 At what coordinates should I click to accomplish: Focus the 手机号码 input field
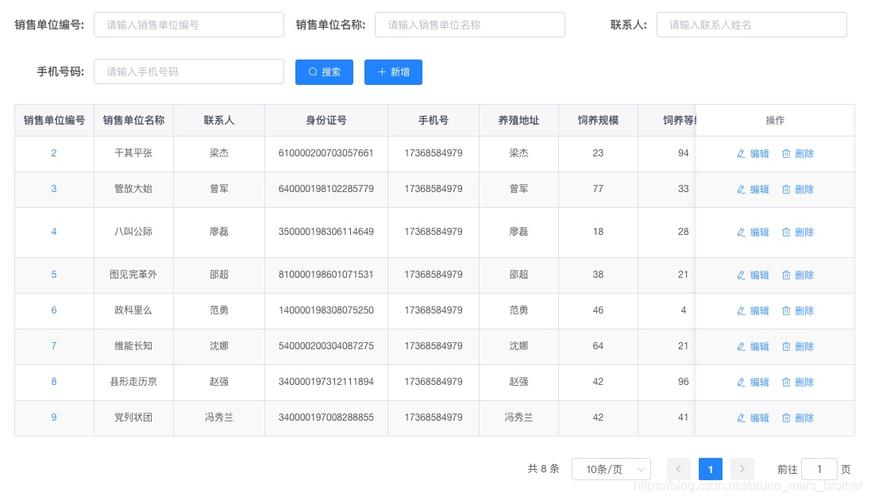pos(189,72)
